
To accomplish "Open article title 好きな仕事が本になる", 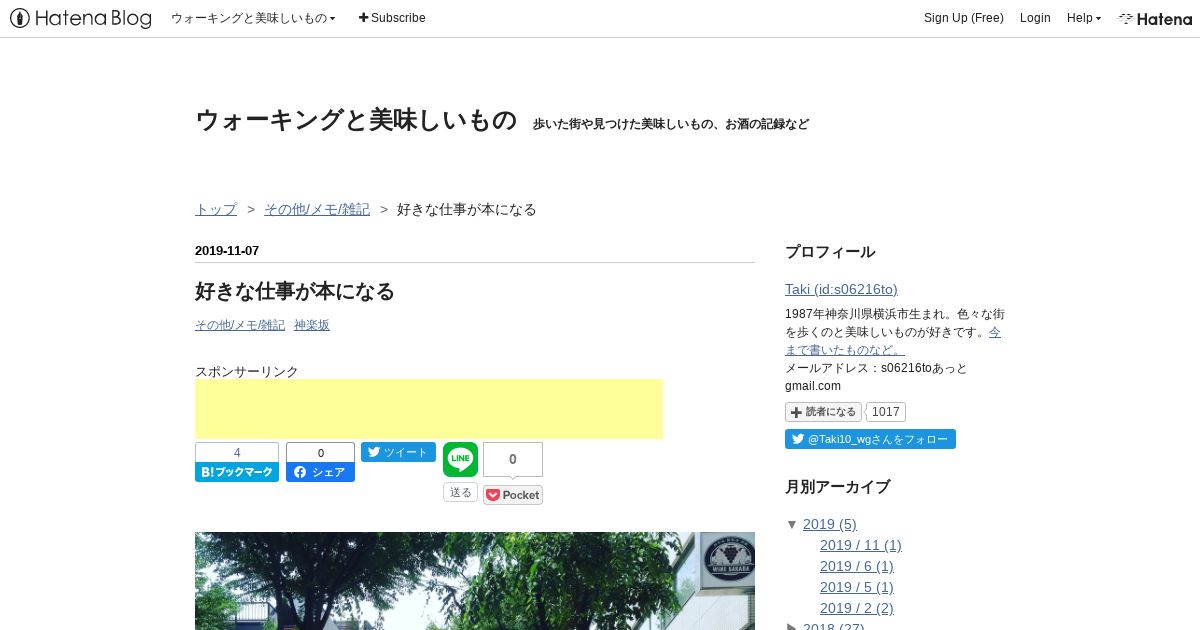I will (x=295, y=292).
